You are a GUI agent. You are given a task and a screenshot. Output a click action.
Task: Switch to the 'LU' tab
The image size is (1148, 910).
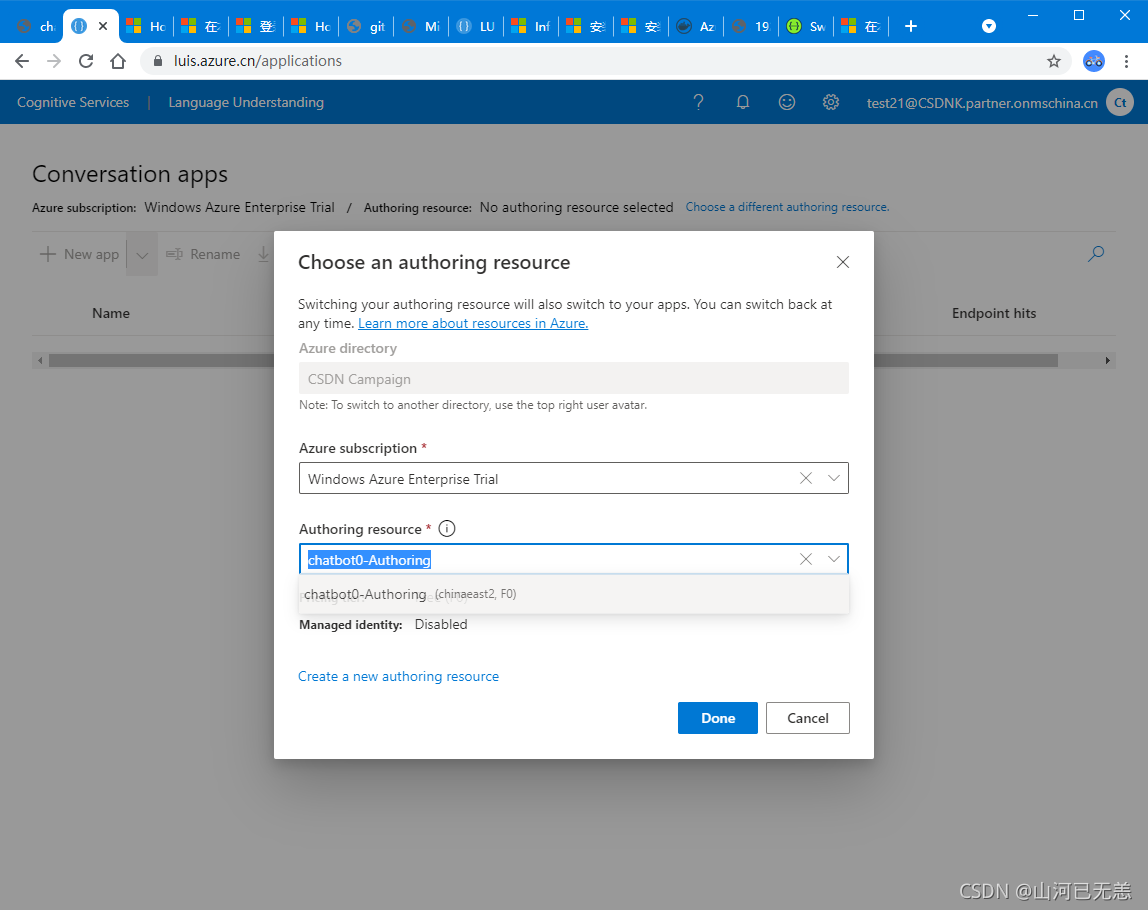[476, 26]
